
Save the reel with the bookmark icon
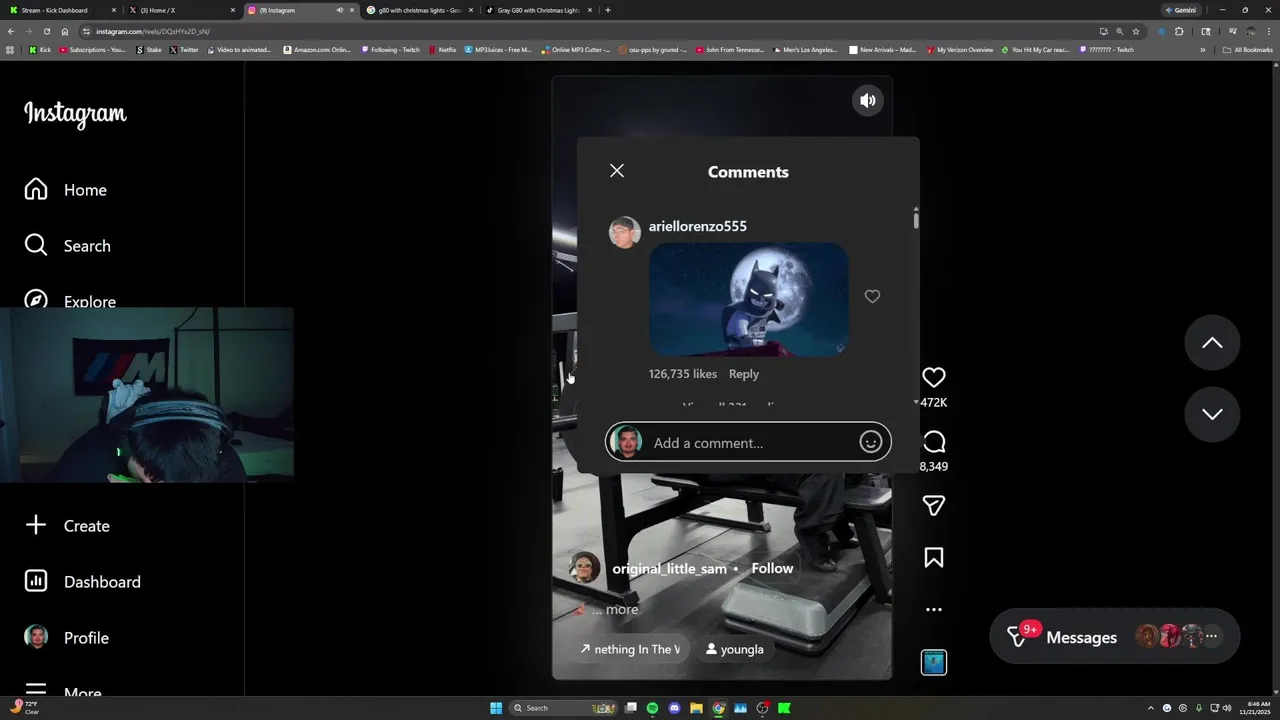tap(934, 557)
